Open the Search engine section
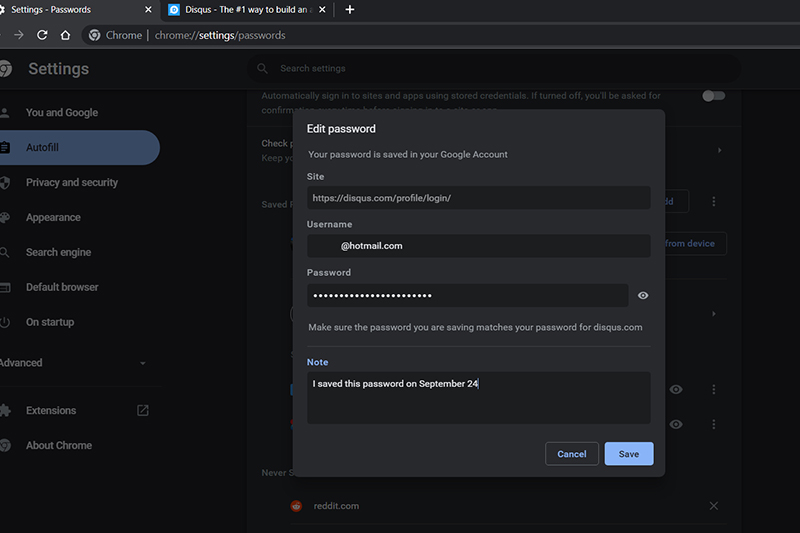The width and height of the screenshot is (800, 533). pos(58,252)
